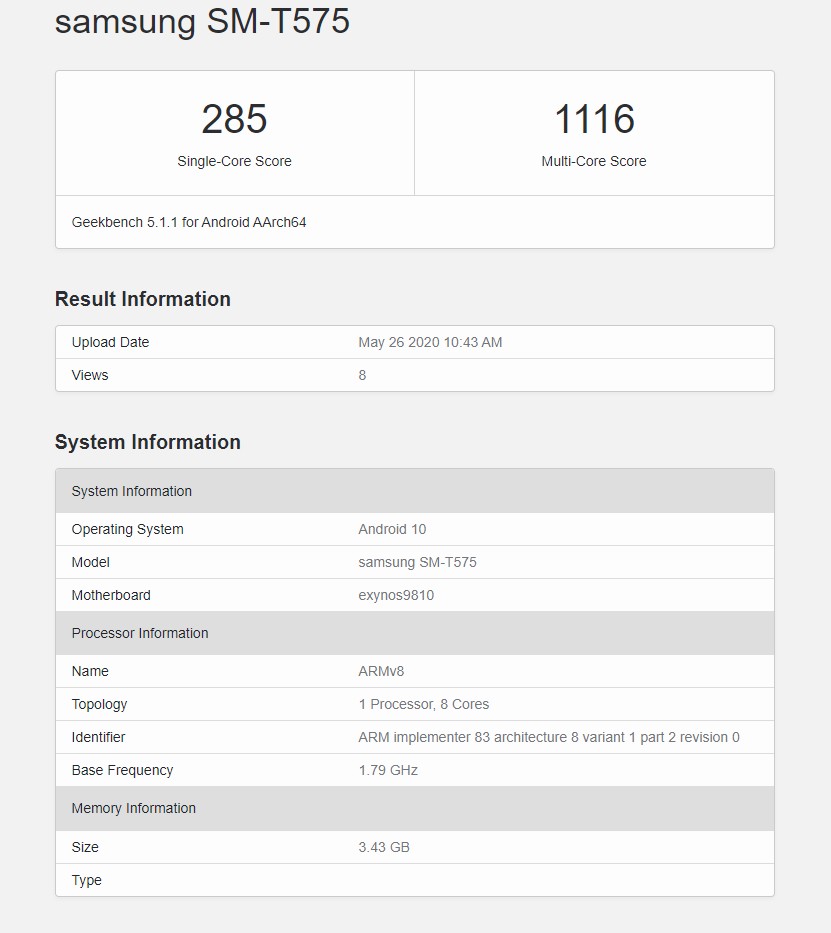Screen dimensions: 831x933
Task: Click the Memory Information header row
Action: coord(415,808)
